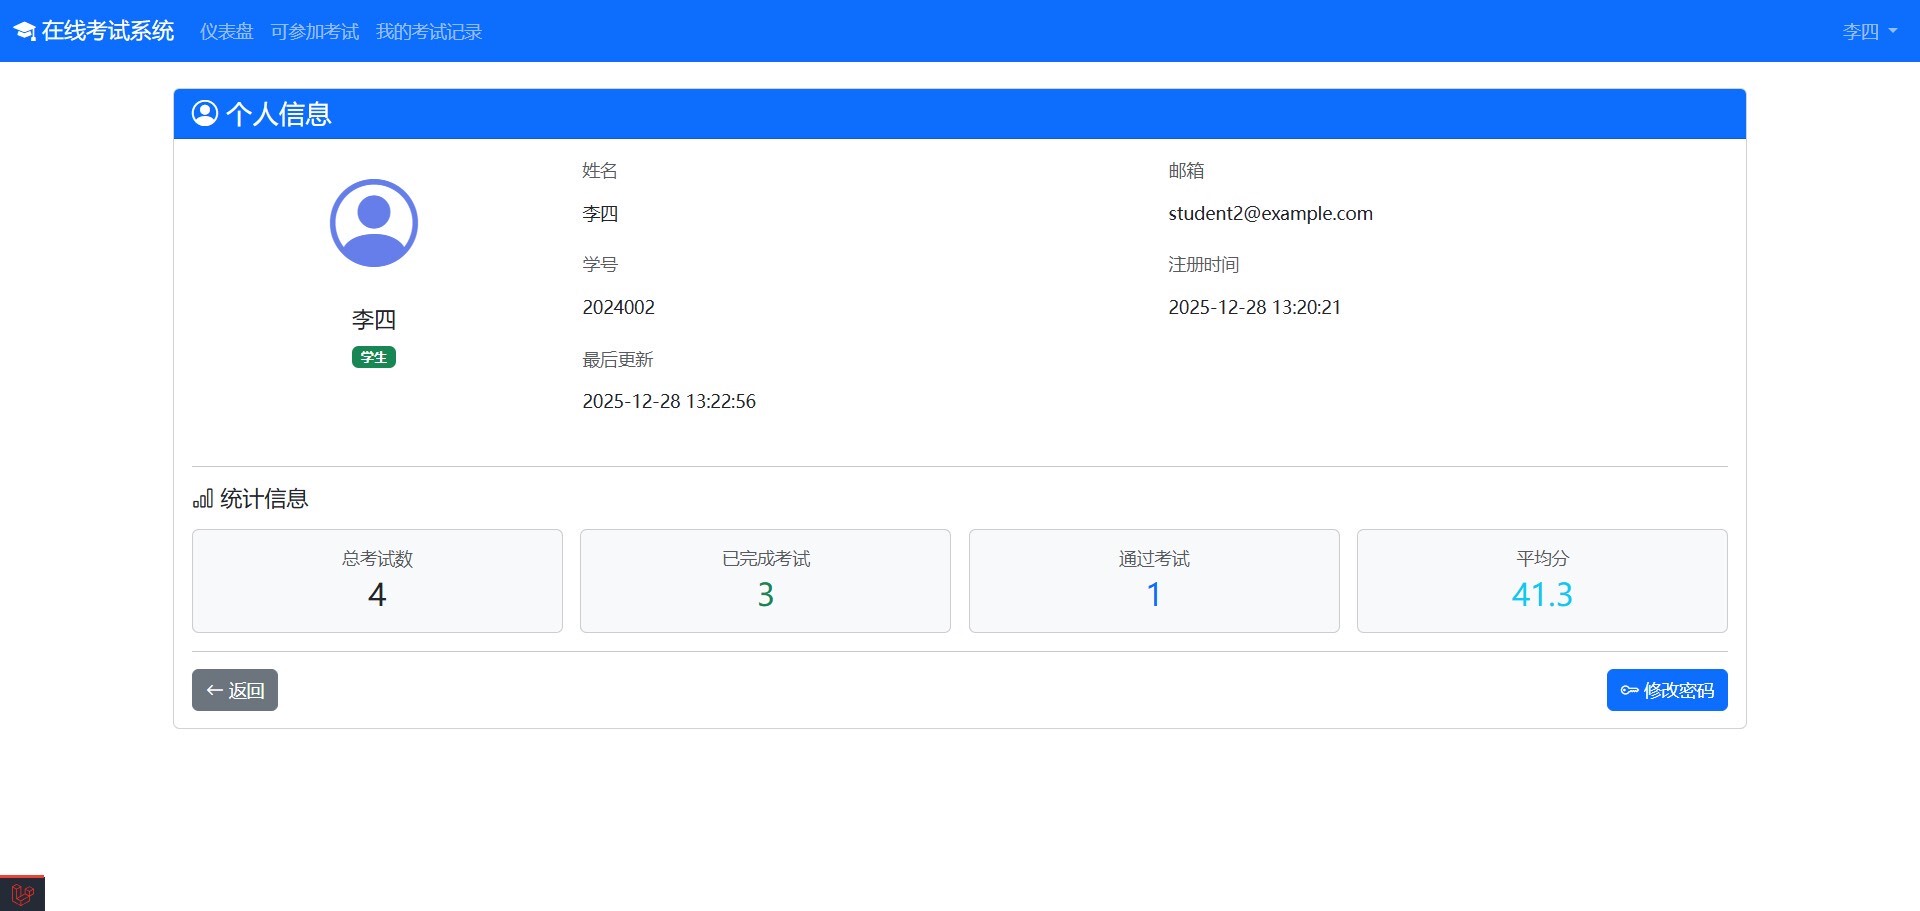
Task: Click the 学生 role badge
Action: (374, 357)
